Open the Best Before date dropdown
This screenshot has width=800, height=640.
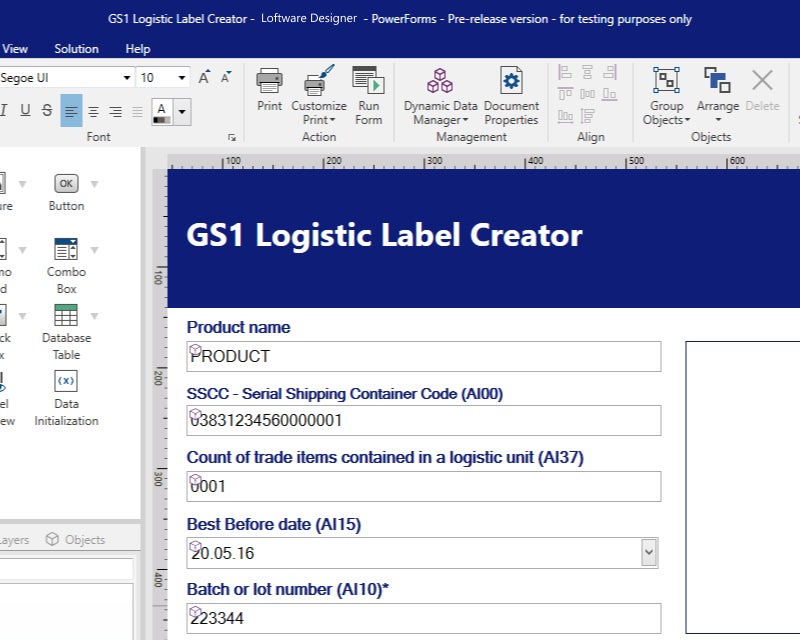click(648, 552)
